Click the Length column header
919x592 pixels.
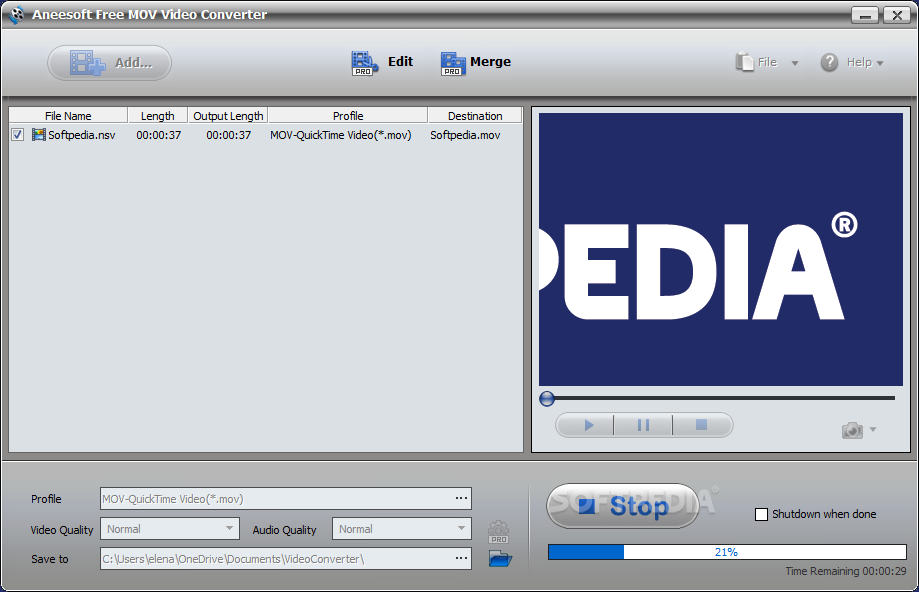point(157,115)
